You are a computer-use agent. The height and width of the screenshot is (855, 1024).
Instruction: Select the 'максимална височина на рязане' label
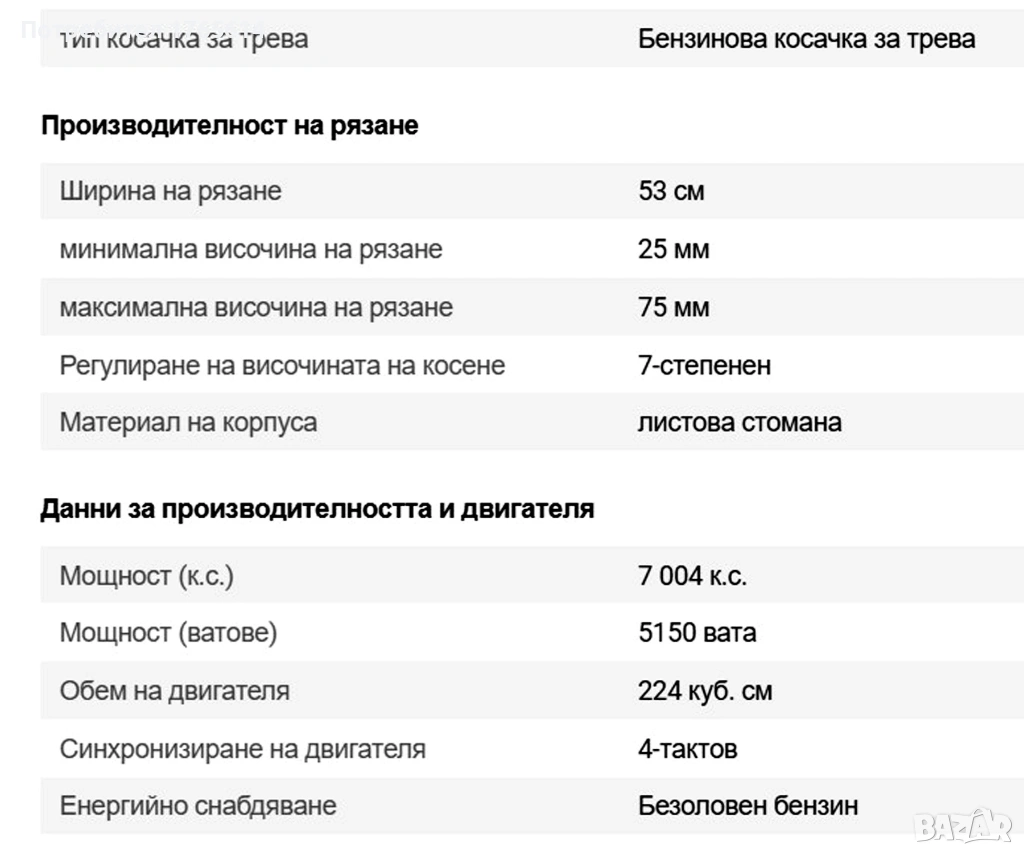[256, 307]
